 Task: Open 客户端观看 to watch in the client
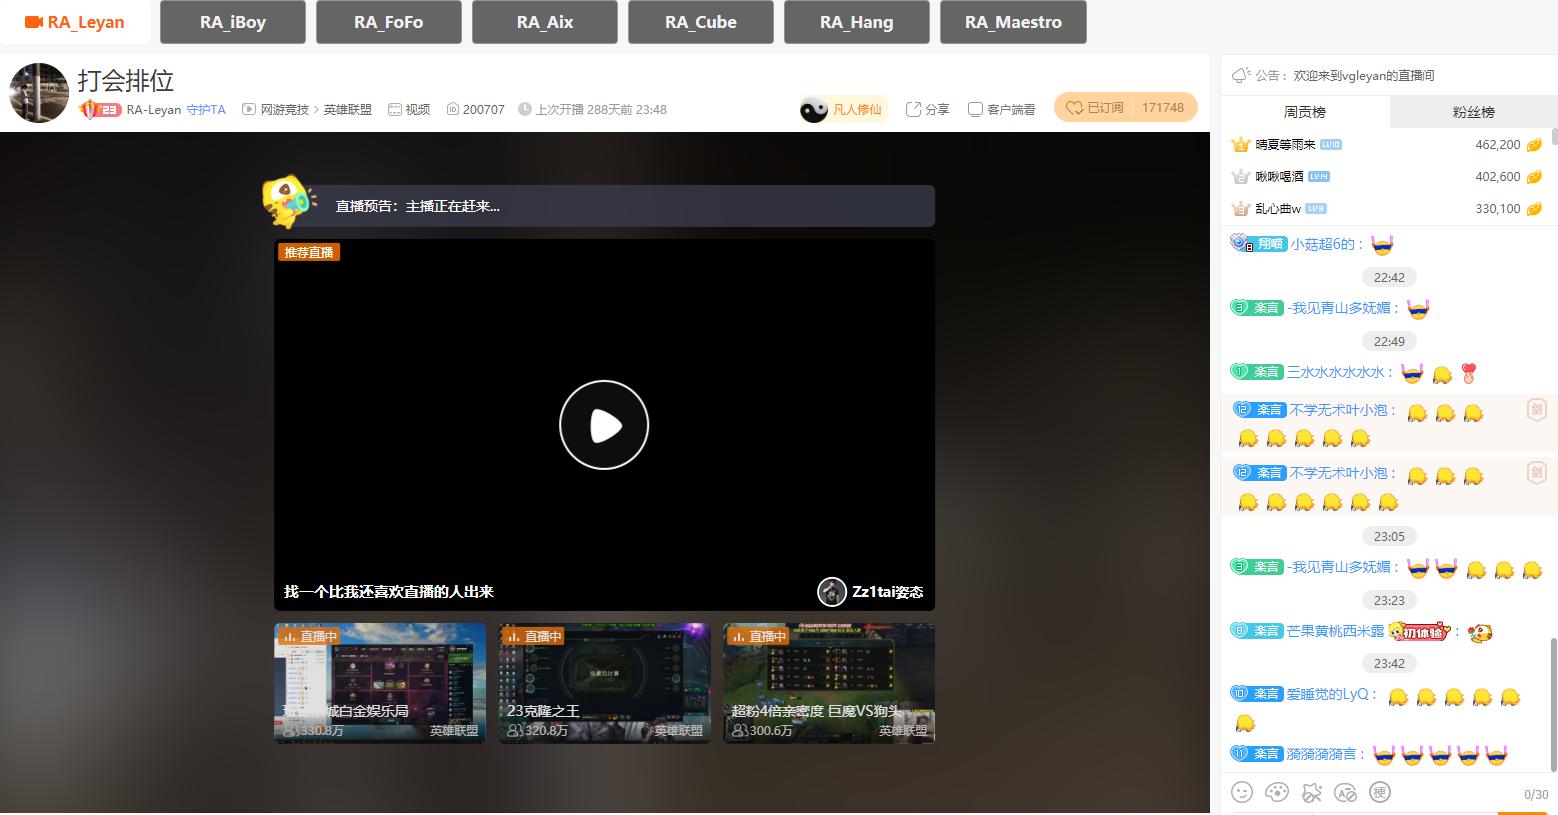(x=1001, y=109)
